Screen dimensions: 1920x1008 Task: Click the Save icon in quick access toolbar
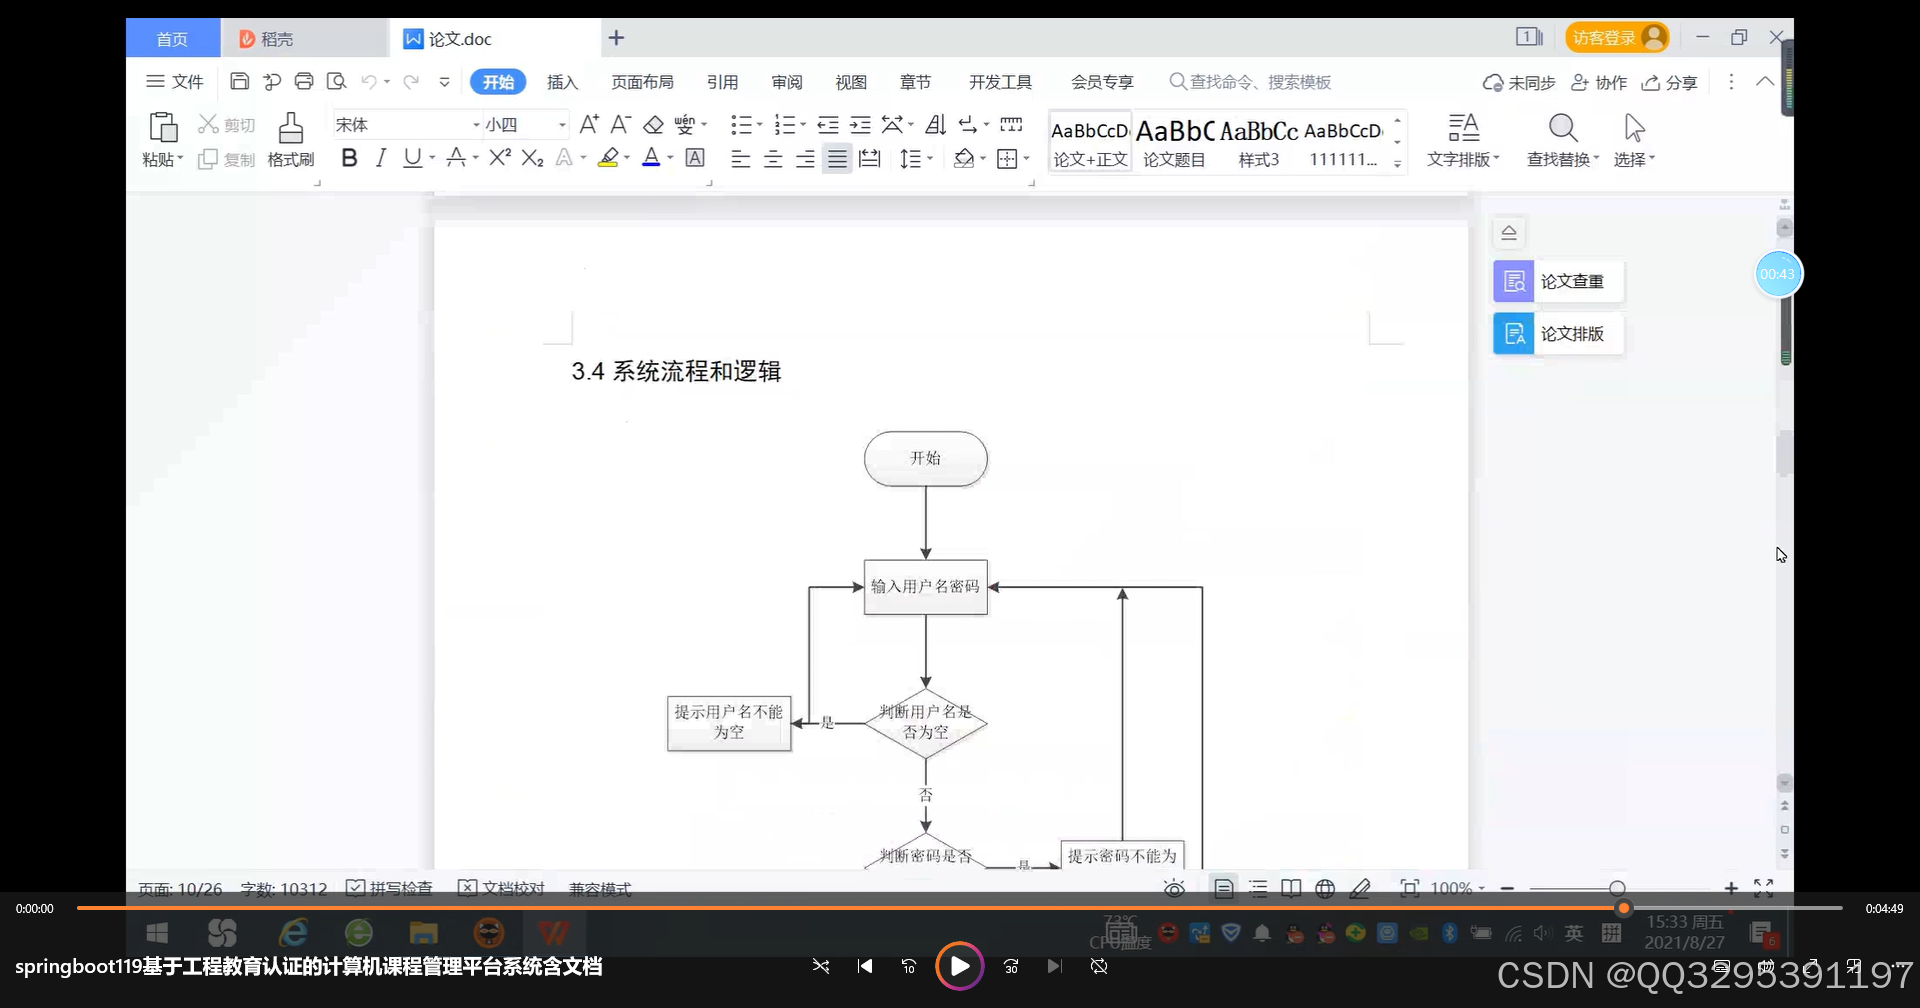pos(239,82)
